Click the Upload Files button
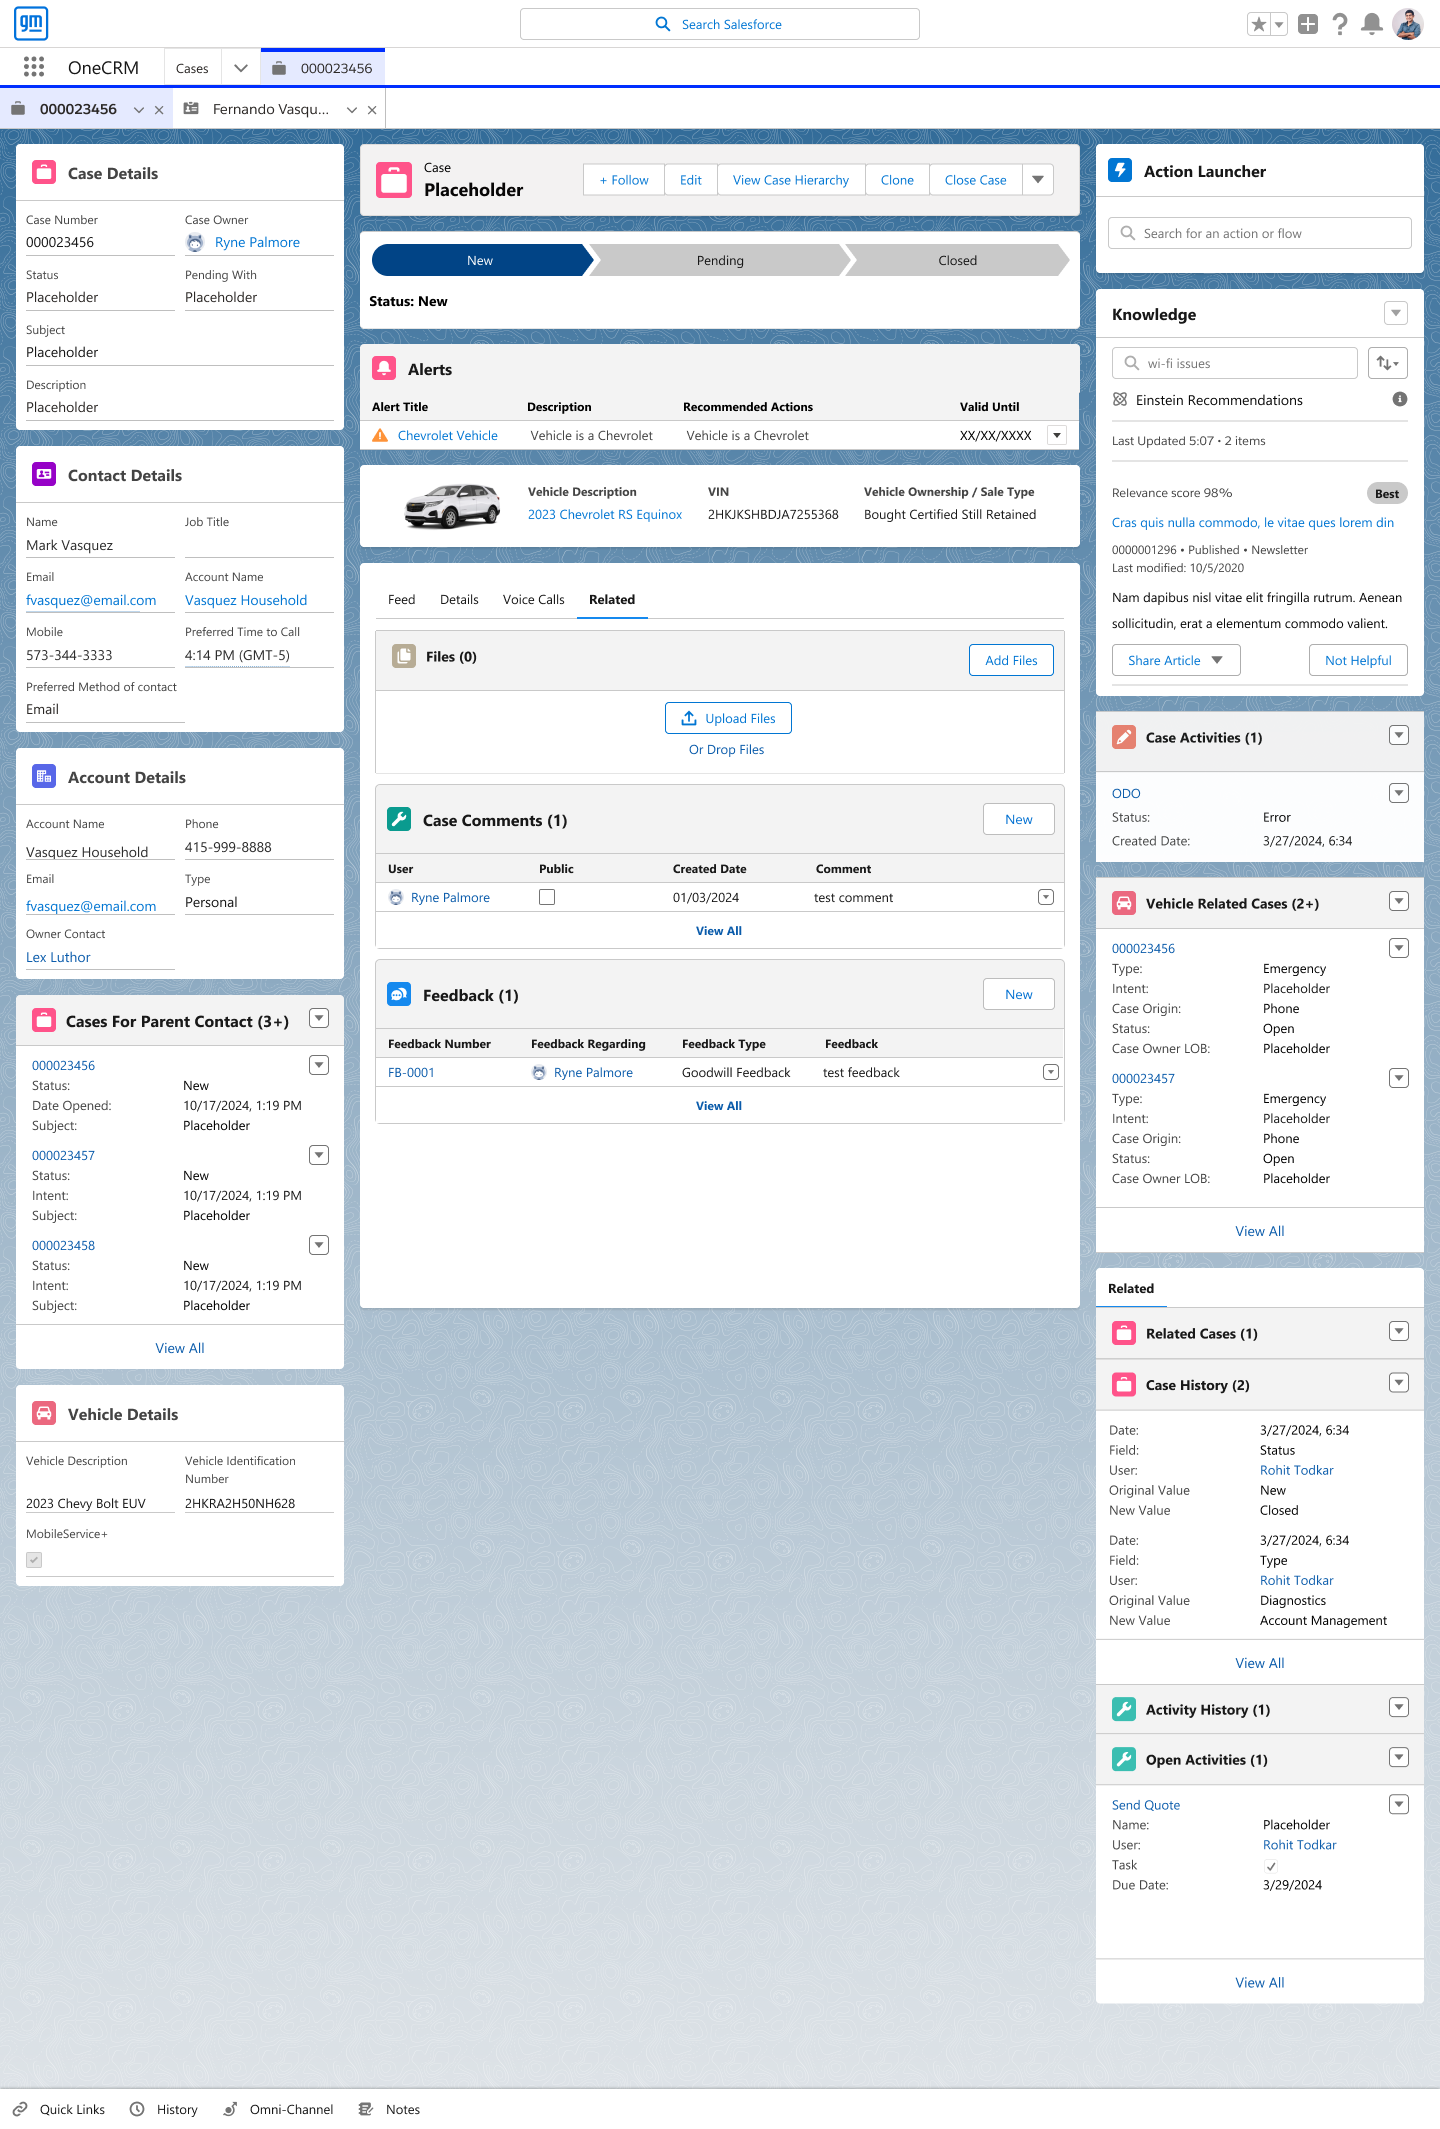The width and height of the screenshot is (1440, 2129). 728,718
